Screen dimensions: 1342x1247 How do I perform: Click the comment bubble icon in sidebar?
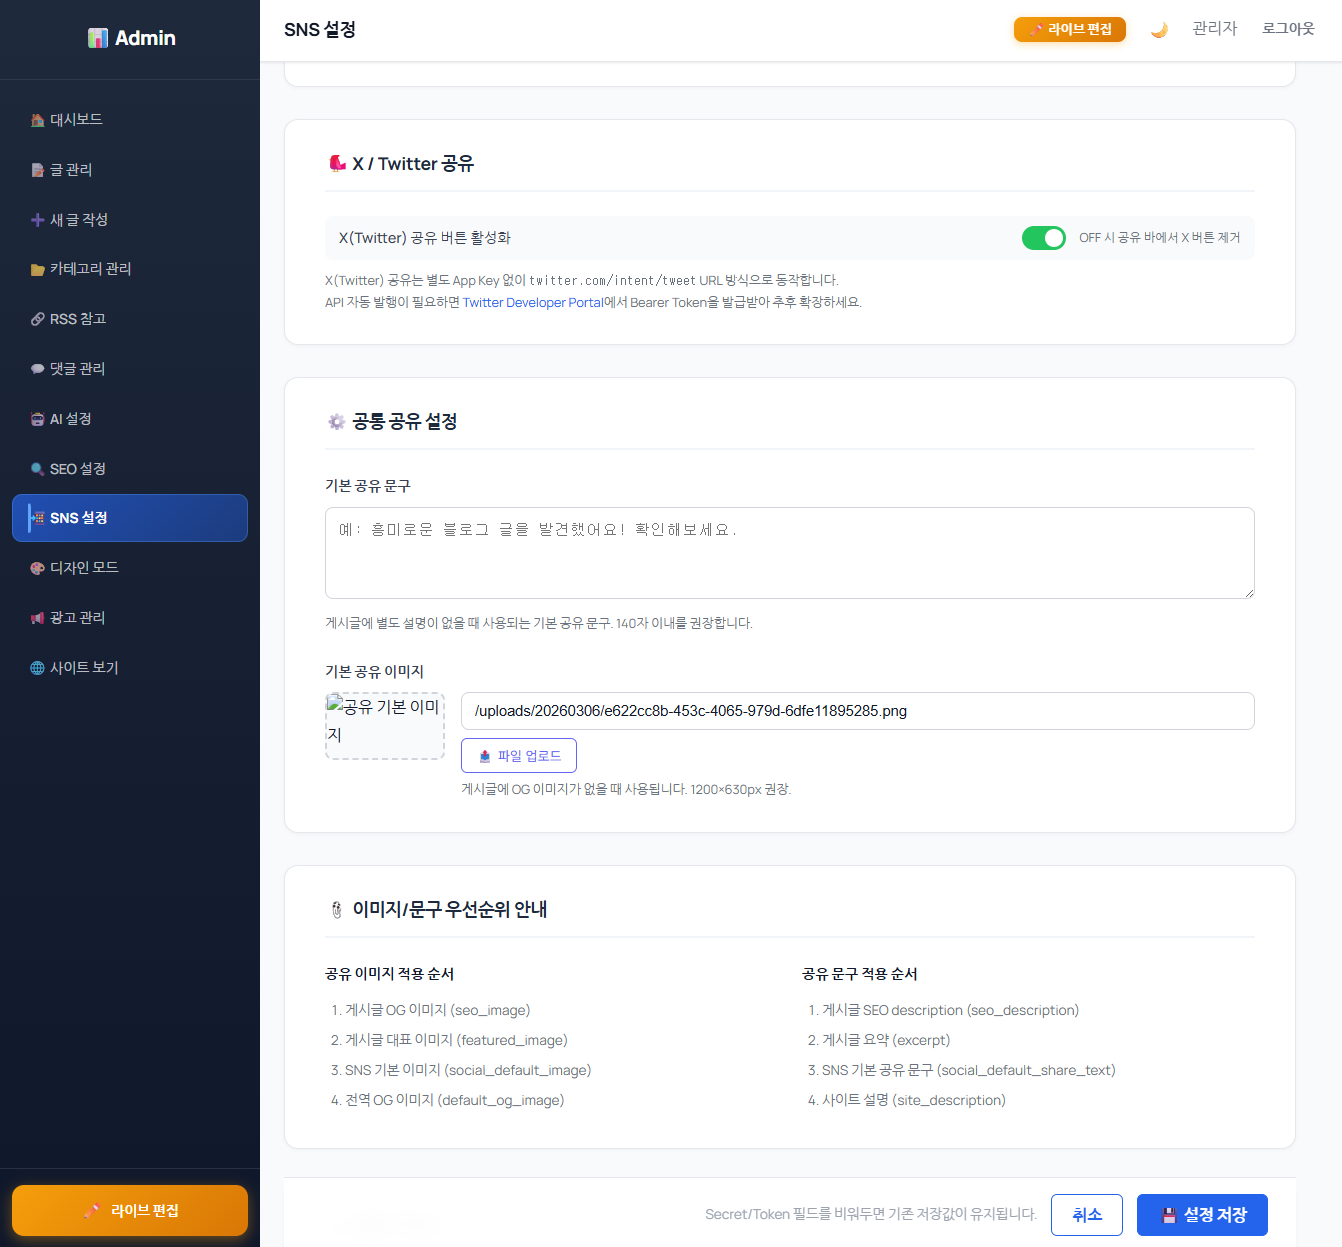tap(37, 369)
